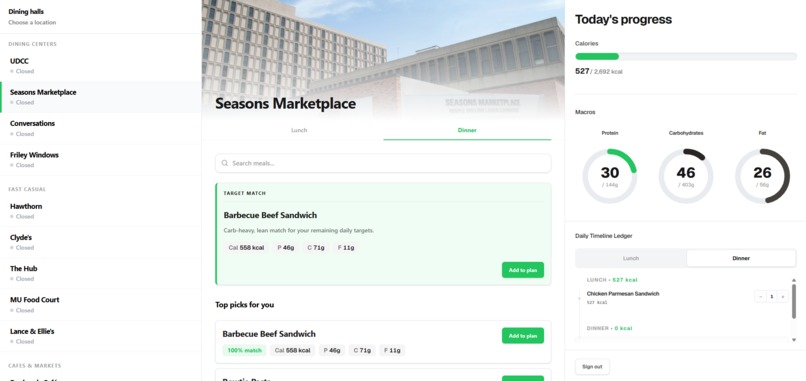Click the Fat macro ring
The height and width of the screenshot is (381, 806).
(x=762, y=176)
